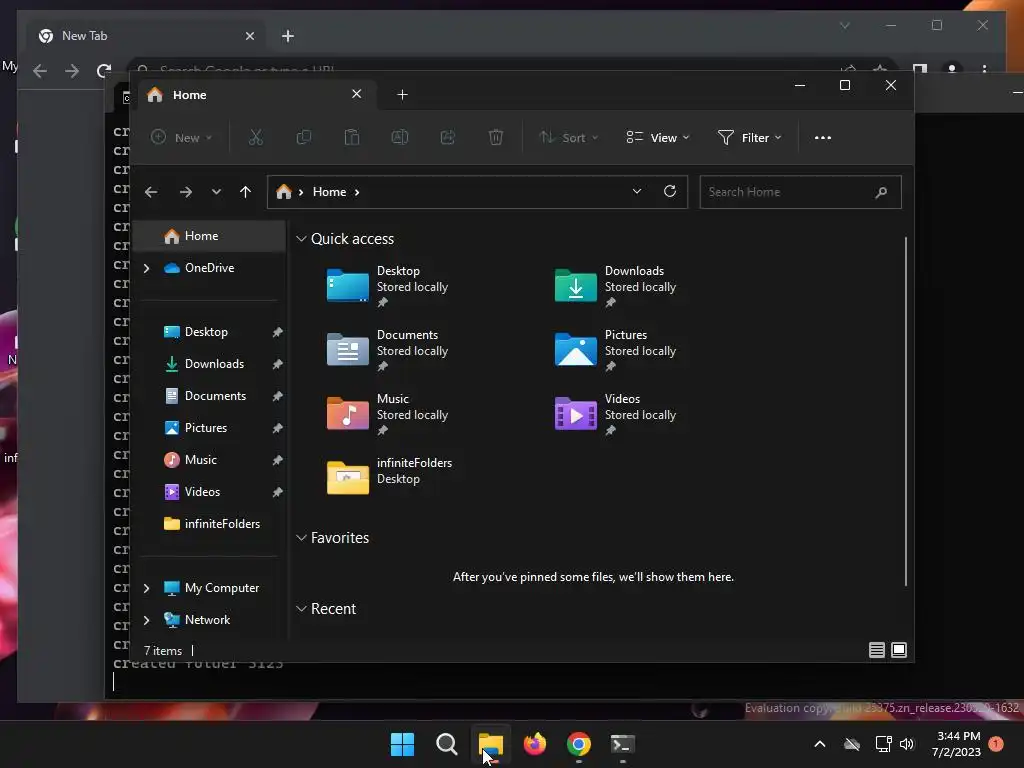Screen dimensions: 1024x768
Task: Select Home in the navigation pane
Action: 209,236
